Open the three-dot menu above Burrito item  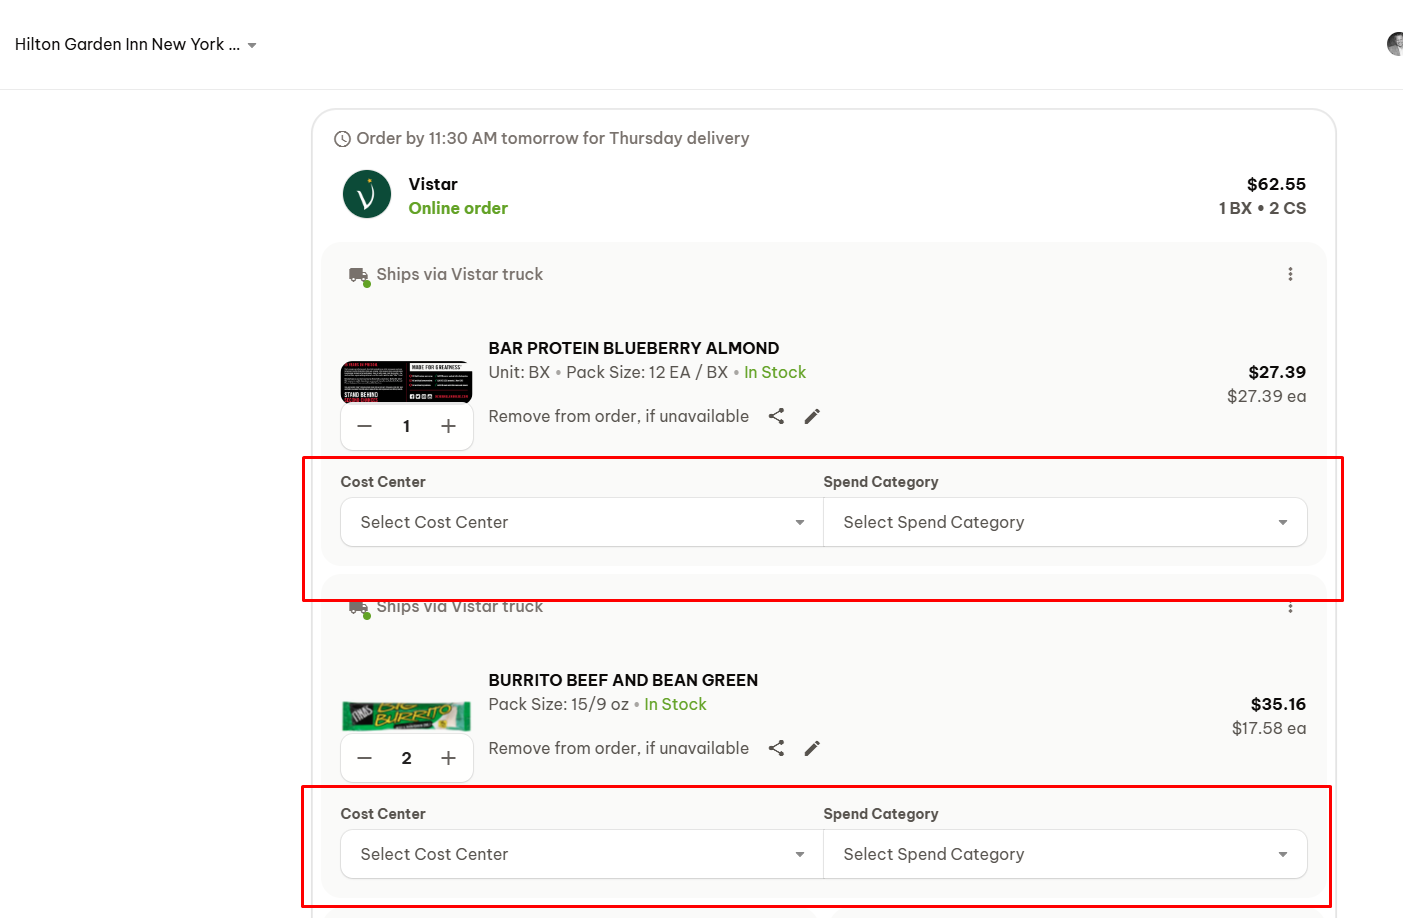coord(1290,607)
